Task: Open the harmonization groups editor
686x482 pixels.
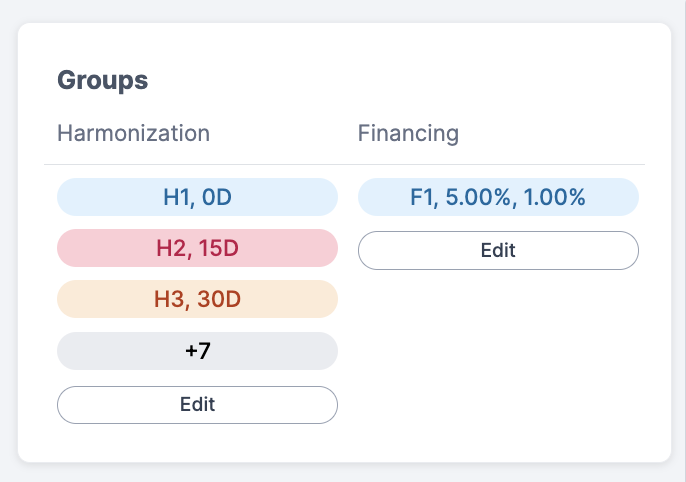Action: point(197,405)
